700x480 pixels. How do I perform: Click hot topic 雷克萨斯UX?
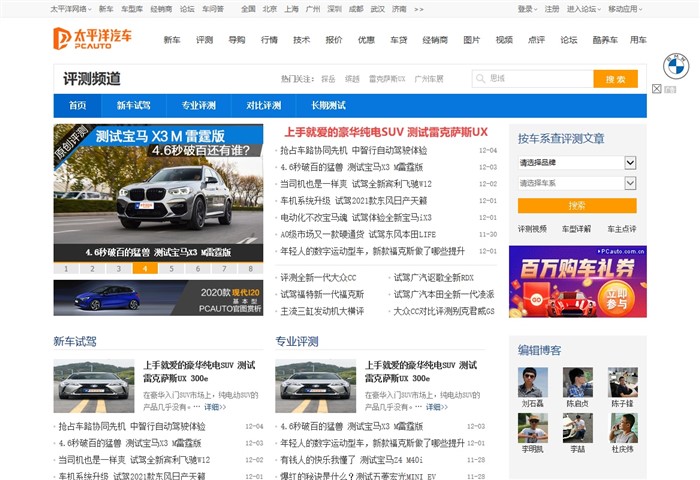click(x=387, y=79)
